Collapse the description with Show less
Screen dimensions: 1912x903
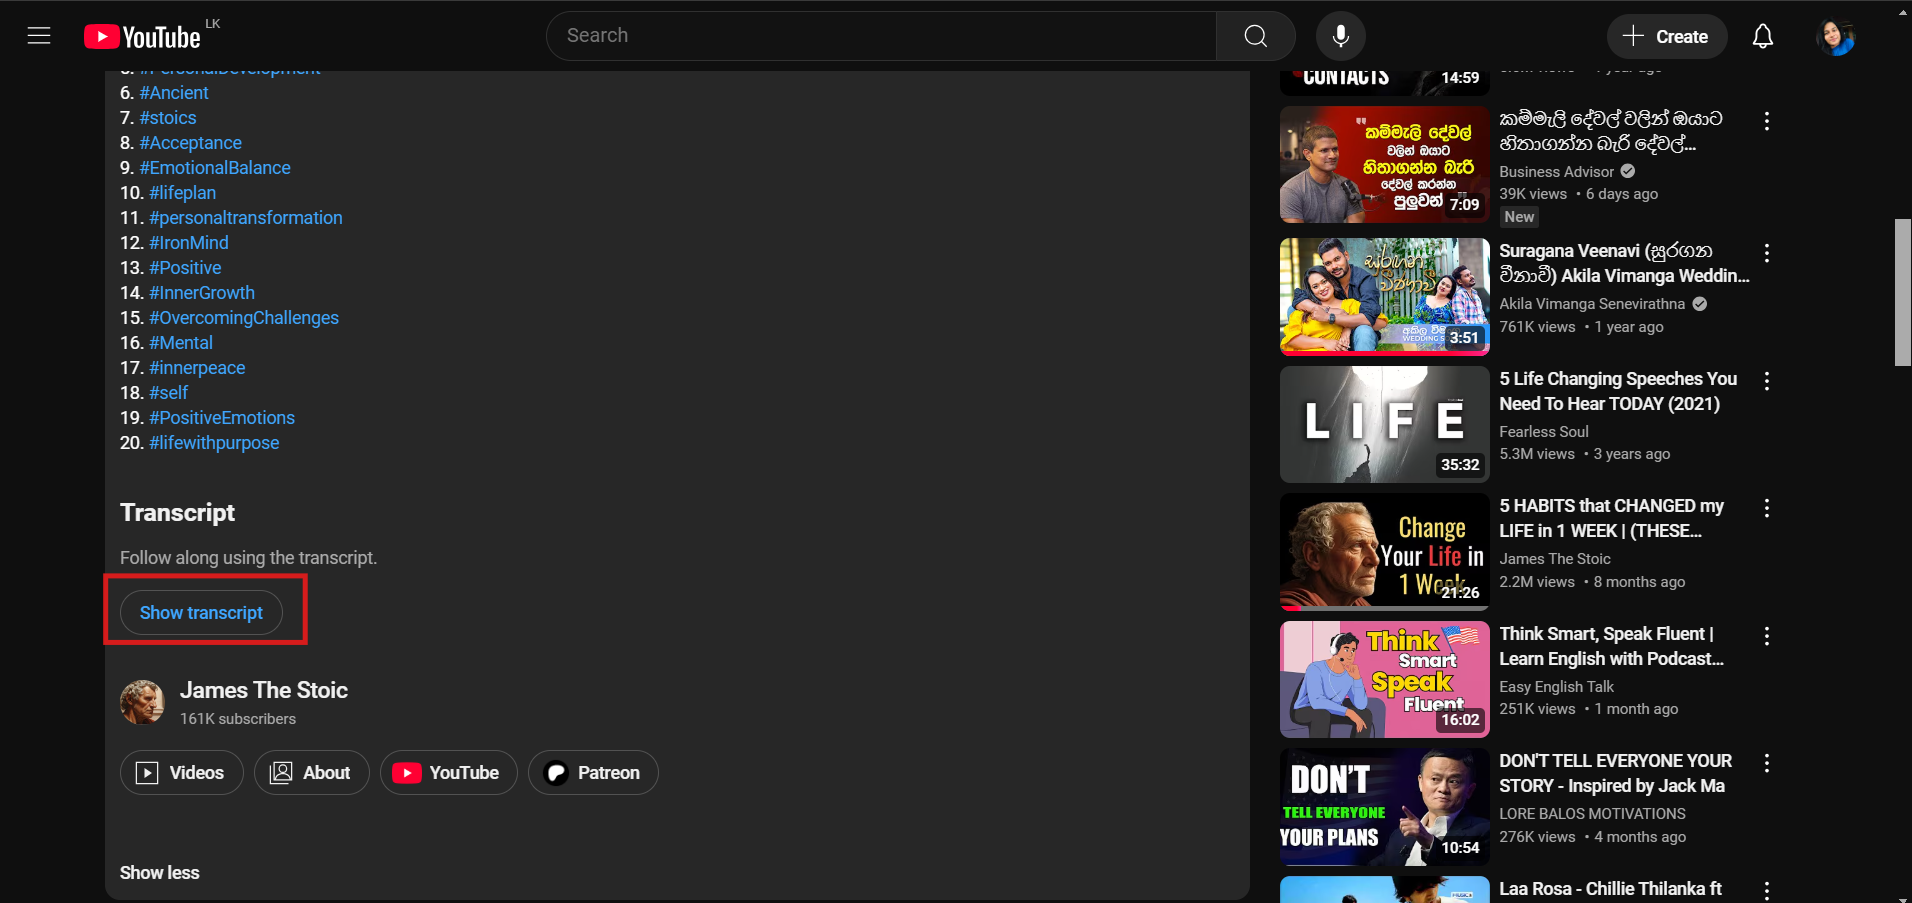[x=159, y=872]
